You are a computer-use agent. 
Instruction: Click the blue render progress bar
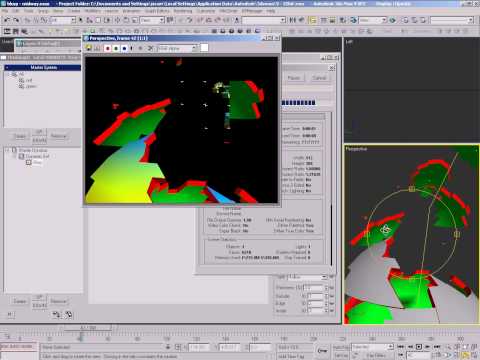pyautogui.click(x=298, y=103)
